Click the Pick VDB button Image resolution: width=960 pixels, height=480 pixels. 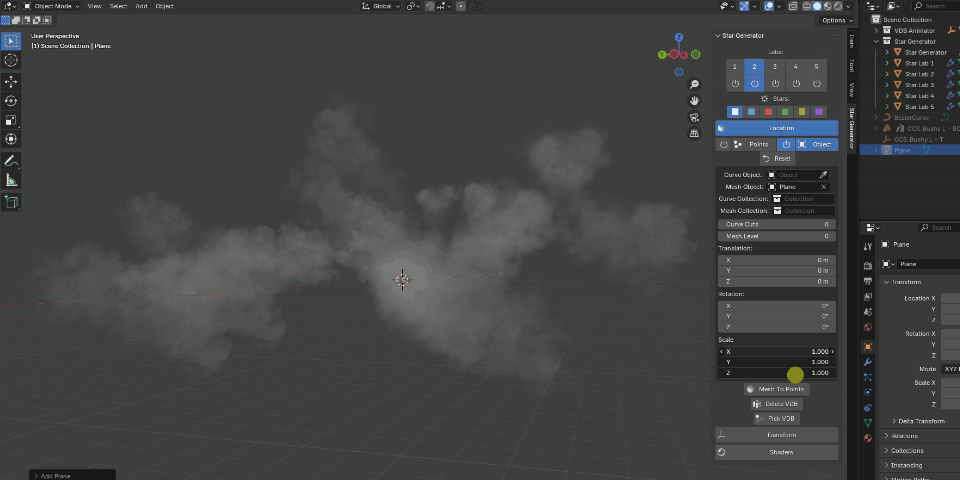[776, 419]
